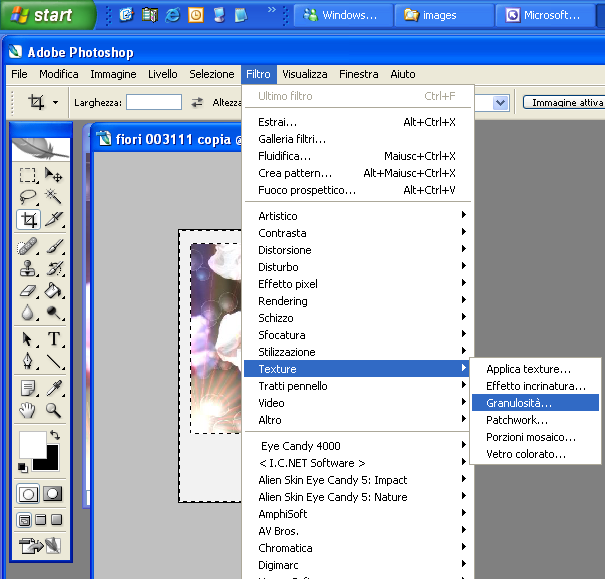
Task: Select the Slice tool
Action: point(53,219)
